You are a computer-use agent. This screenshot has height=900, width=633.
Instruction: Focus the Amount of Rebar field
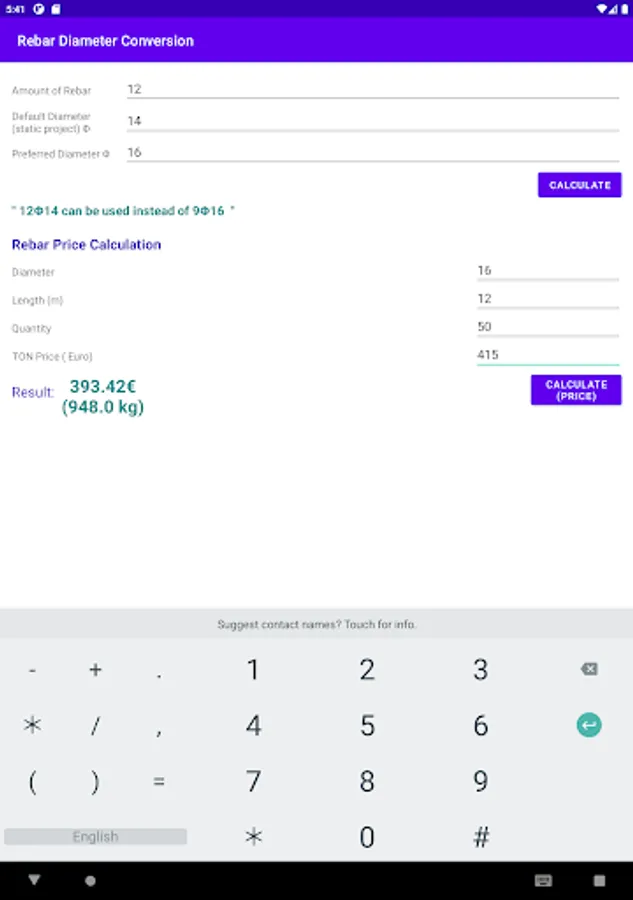point(372,89)
